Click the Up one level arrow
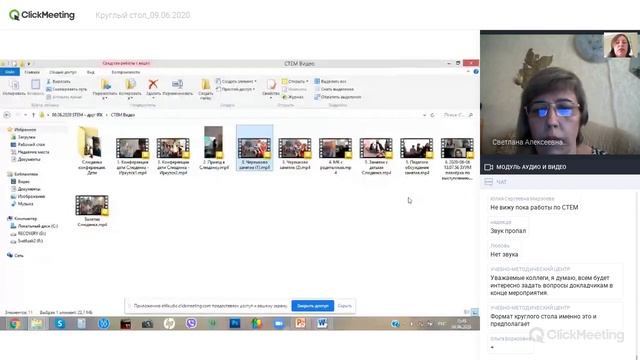The width and height of the screenshot is (640, 360). [x=33, y=115]
